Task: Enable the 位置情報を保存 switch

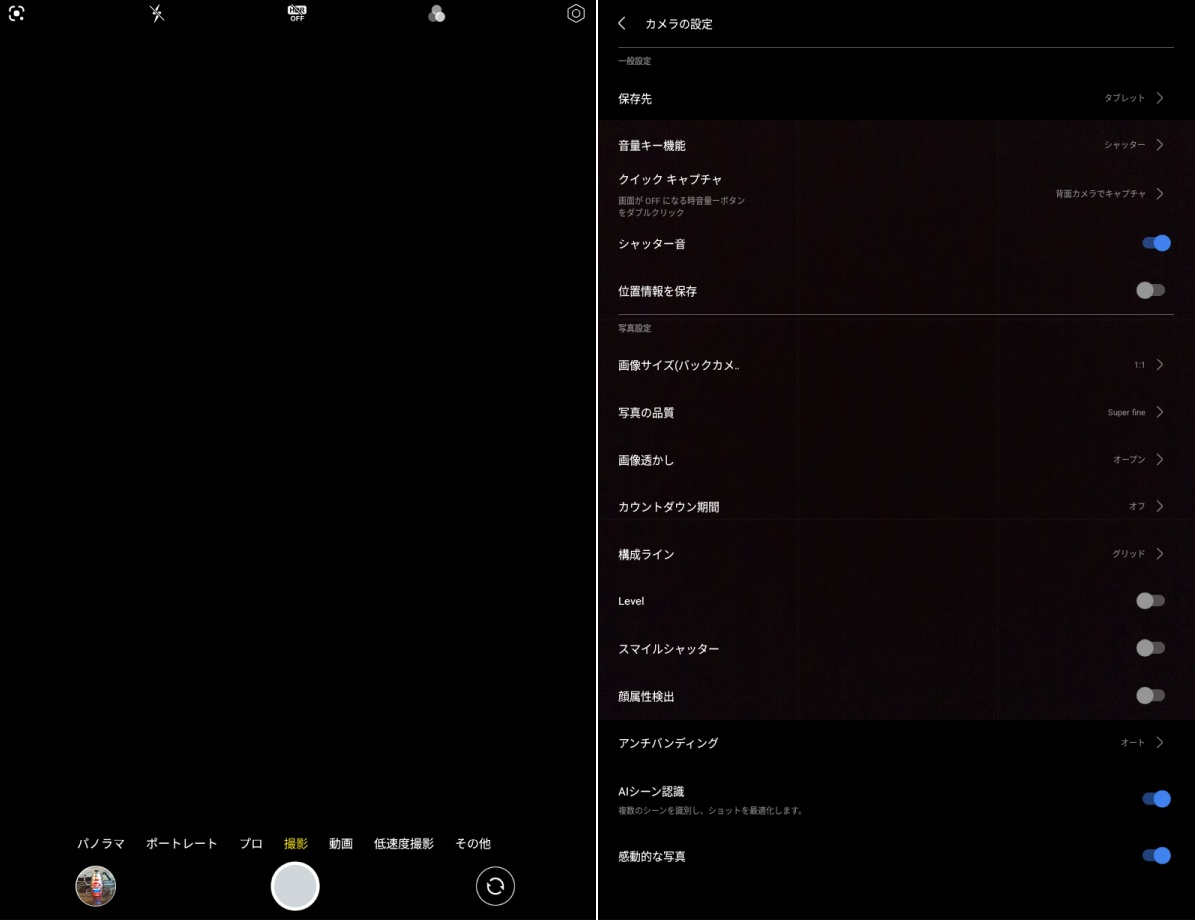Action: [x=1150, y=291]
